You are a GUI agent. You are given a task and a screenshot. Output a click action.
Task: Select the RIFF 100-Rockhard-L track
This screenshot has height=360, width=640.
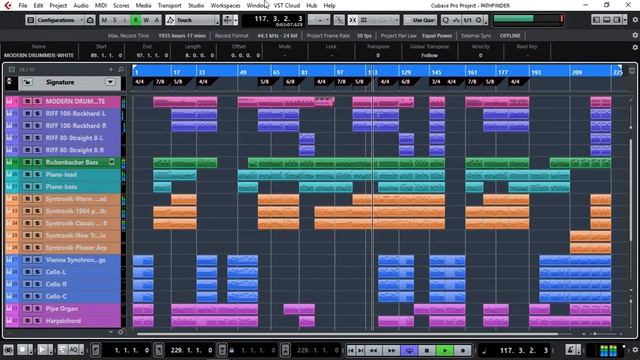pyautogui.click(x=76, y=113)
